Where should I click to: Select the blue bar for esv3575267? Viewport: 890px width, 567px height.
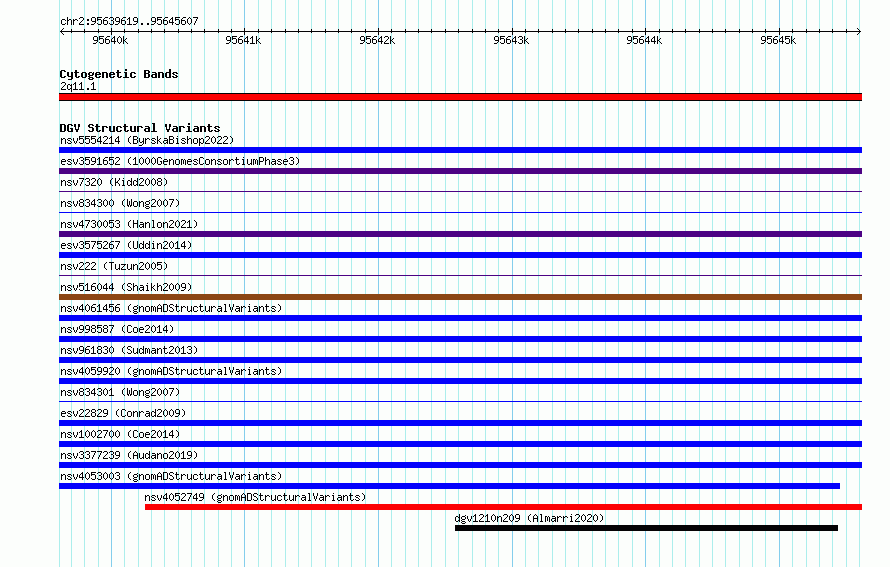pyautogui.click(x=460, y=255)
